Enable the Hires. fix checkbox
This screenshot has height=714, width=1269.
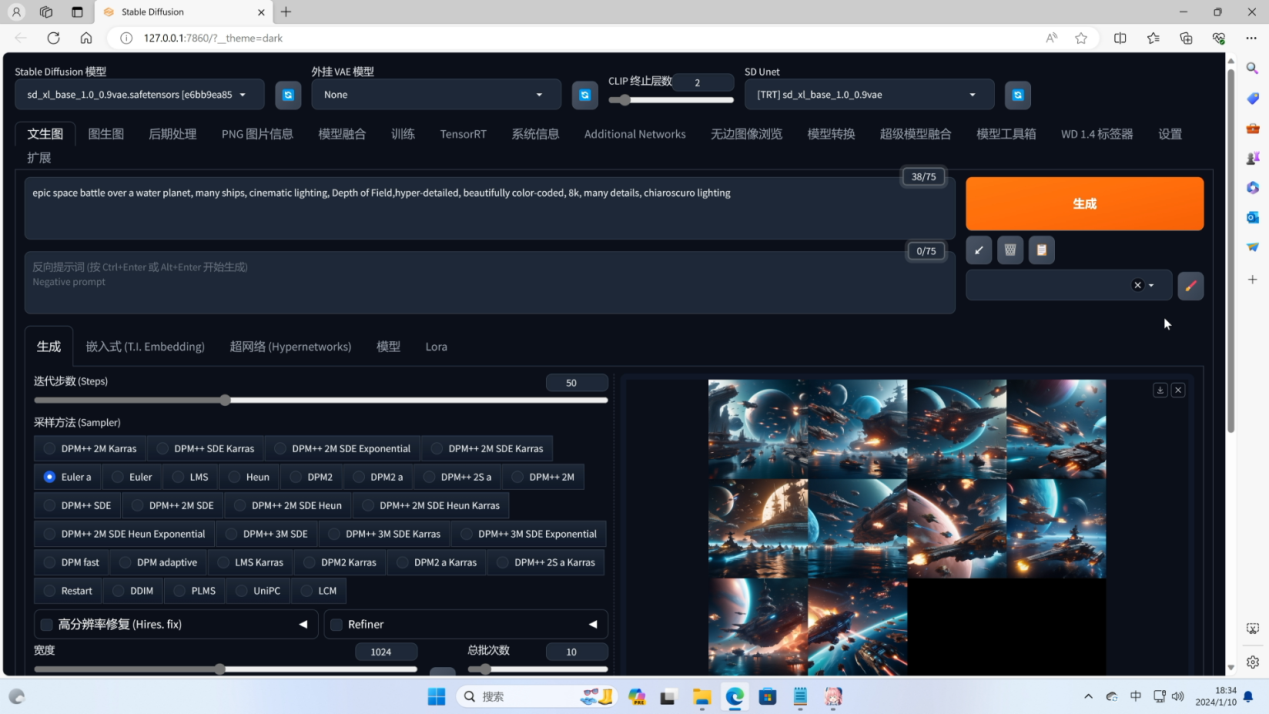(46, 625)
